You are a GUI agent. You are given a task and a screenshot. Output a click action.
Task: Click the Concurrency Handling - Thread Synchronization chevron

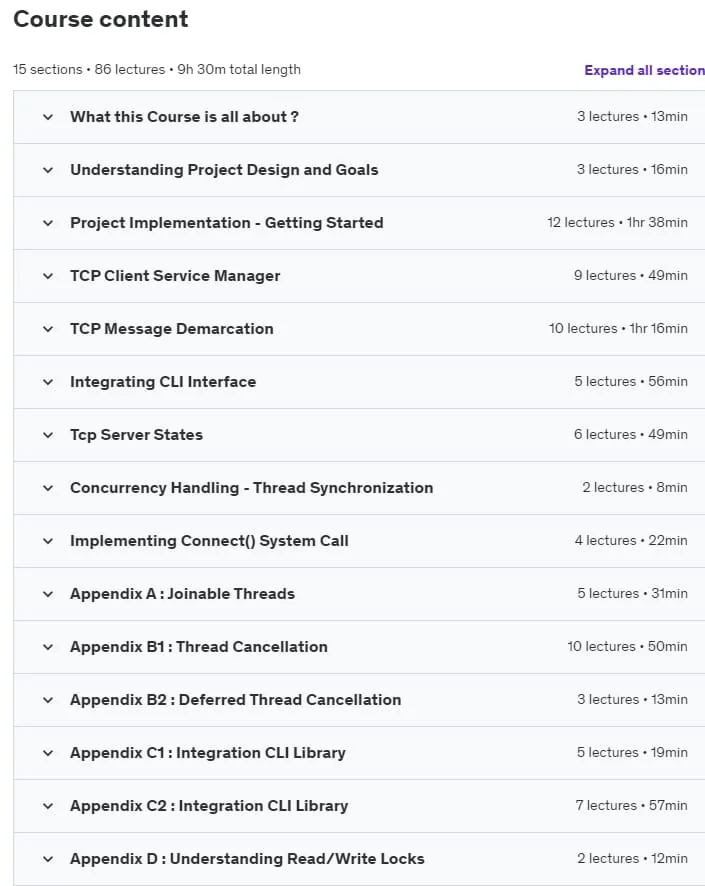(x=48, y=488)
